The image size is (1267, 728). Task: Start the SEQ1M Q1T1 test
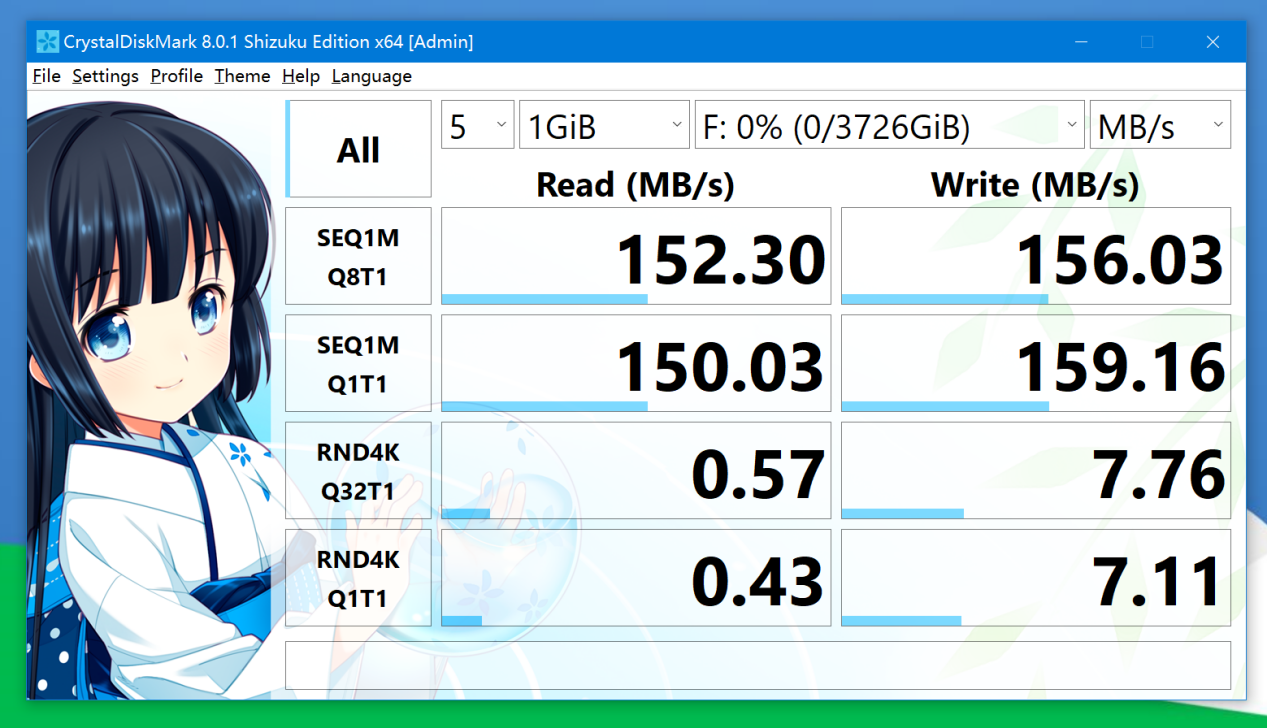358,363
